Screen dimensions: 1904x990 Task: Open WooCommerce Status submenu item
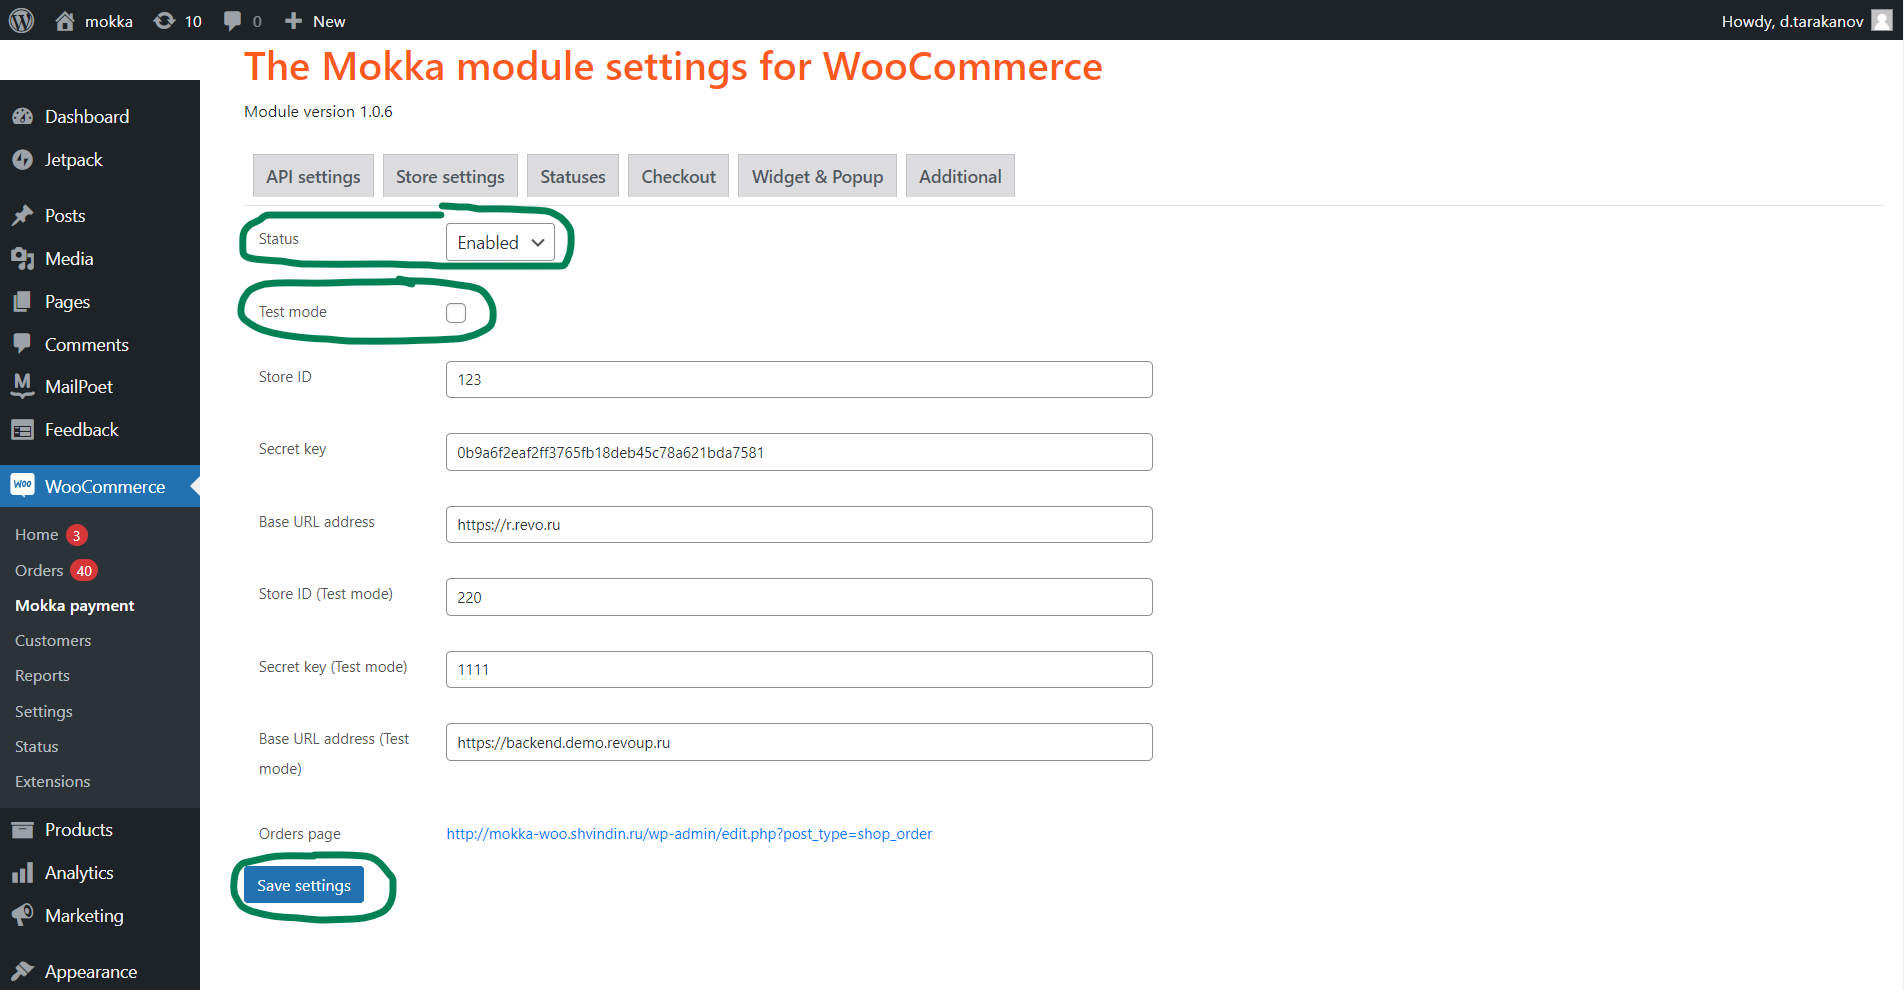tap(37, 747)
